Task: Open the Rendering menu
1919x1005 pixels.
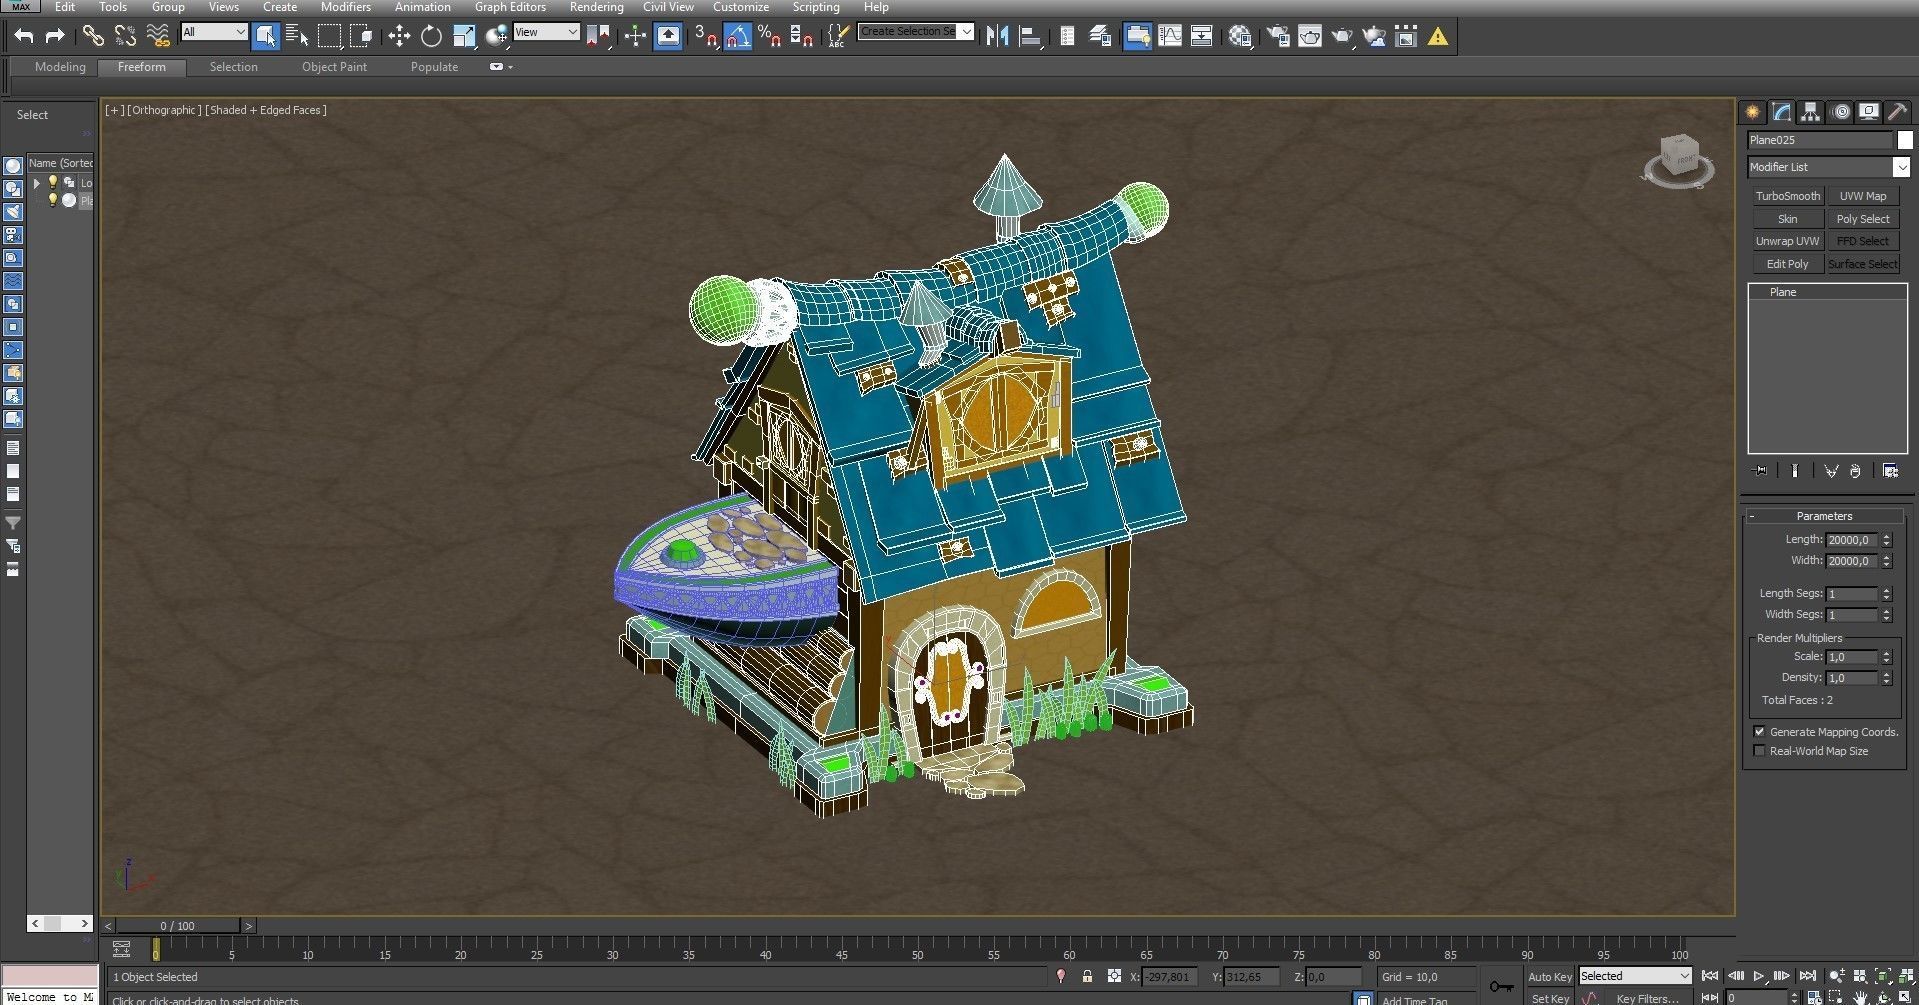Action: (596, 7)
